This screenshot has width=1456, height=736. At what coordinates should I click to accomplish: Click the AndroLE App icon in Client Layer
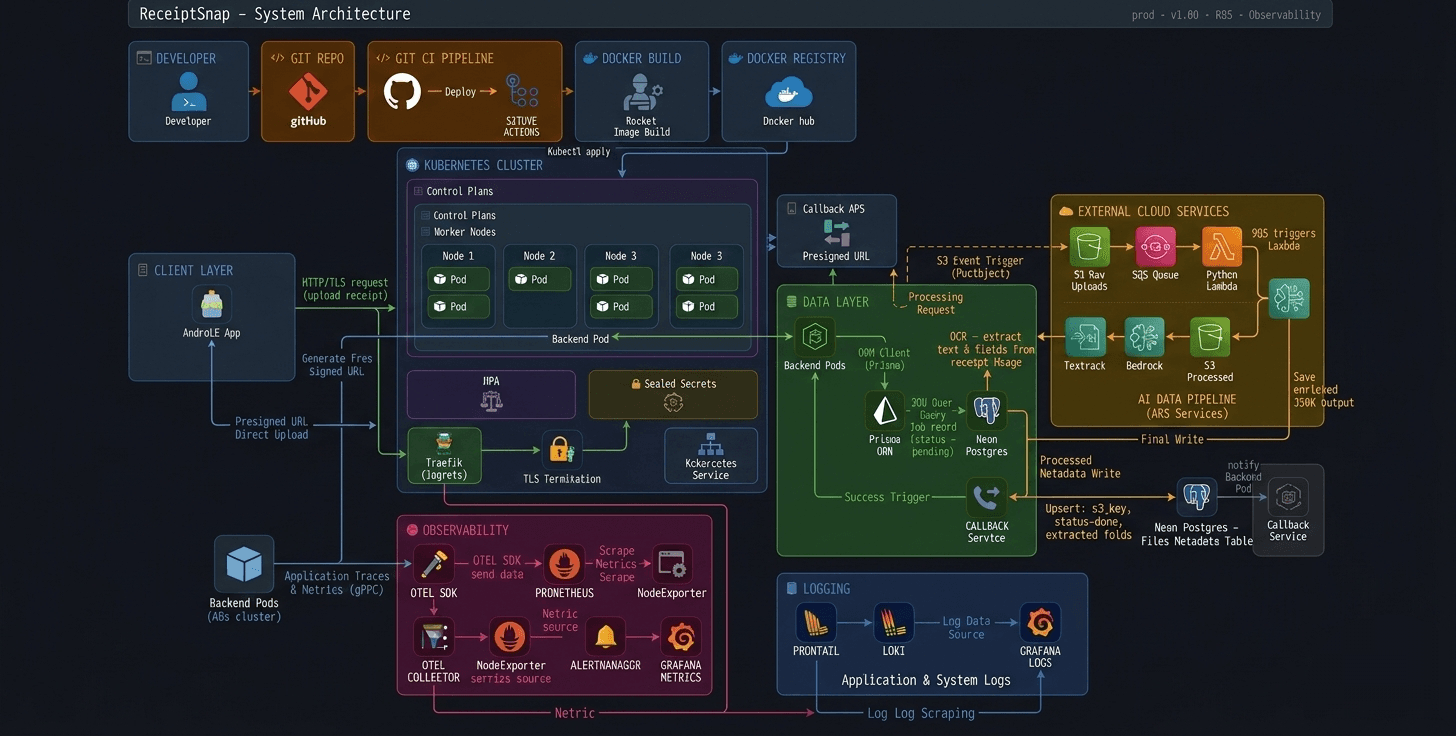[212, 304]
